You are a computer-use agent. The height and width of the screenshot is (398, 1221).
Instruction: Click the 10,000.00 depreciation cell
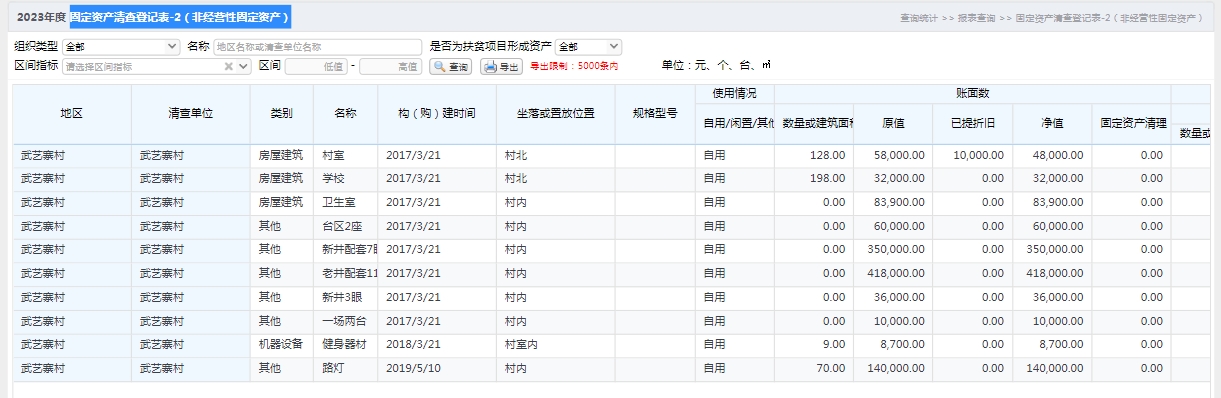coord(972,155)
